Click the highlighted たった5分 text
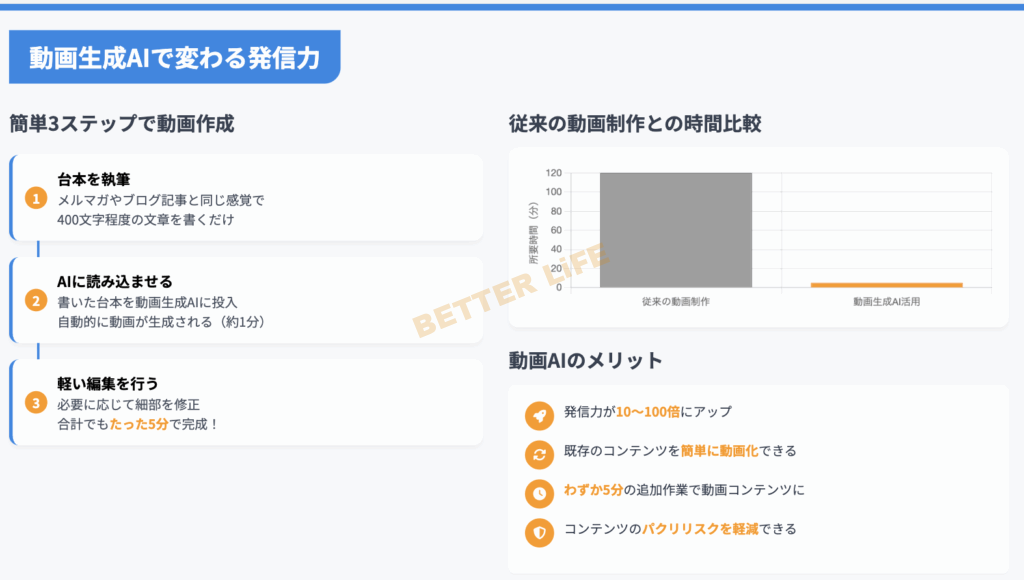 [x=139, y=424]
